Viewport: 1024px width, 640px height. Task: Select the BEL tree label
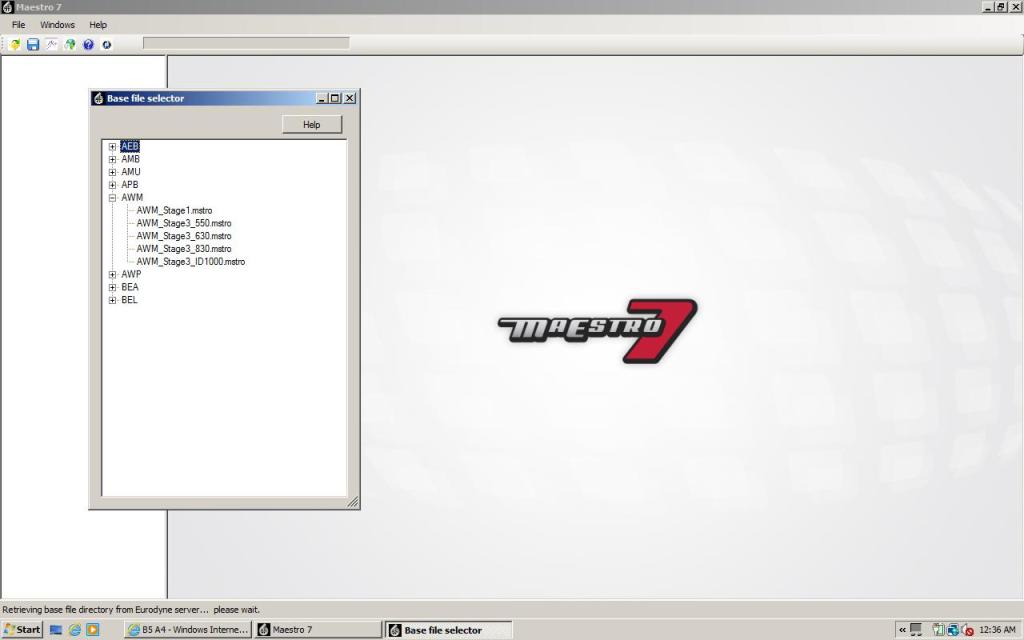tap(129, 300)
